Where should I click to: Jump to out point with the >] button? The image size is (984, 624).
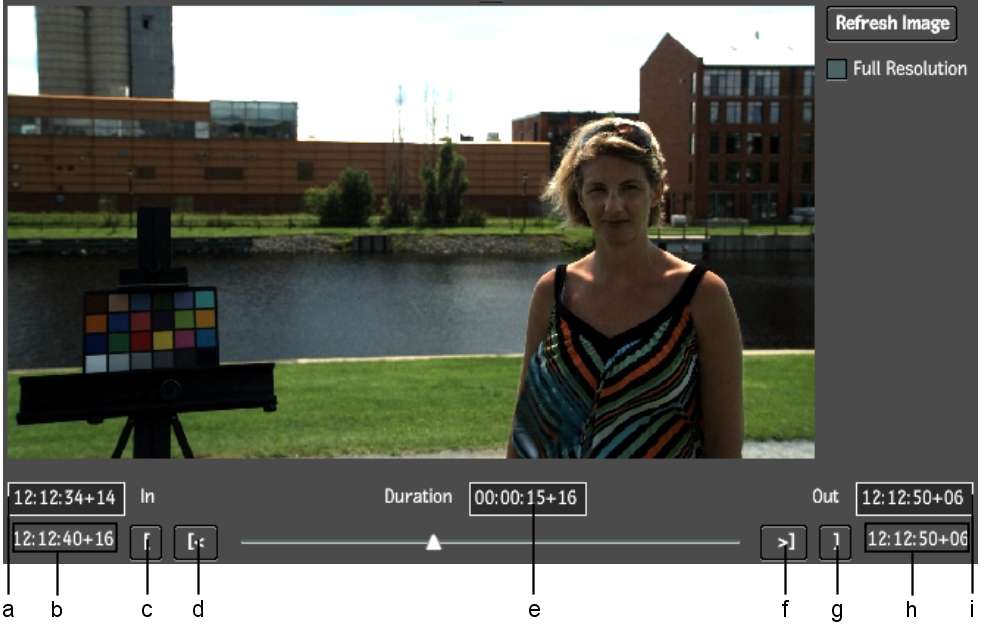(x=784, y=542)
